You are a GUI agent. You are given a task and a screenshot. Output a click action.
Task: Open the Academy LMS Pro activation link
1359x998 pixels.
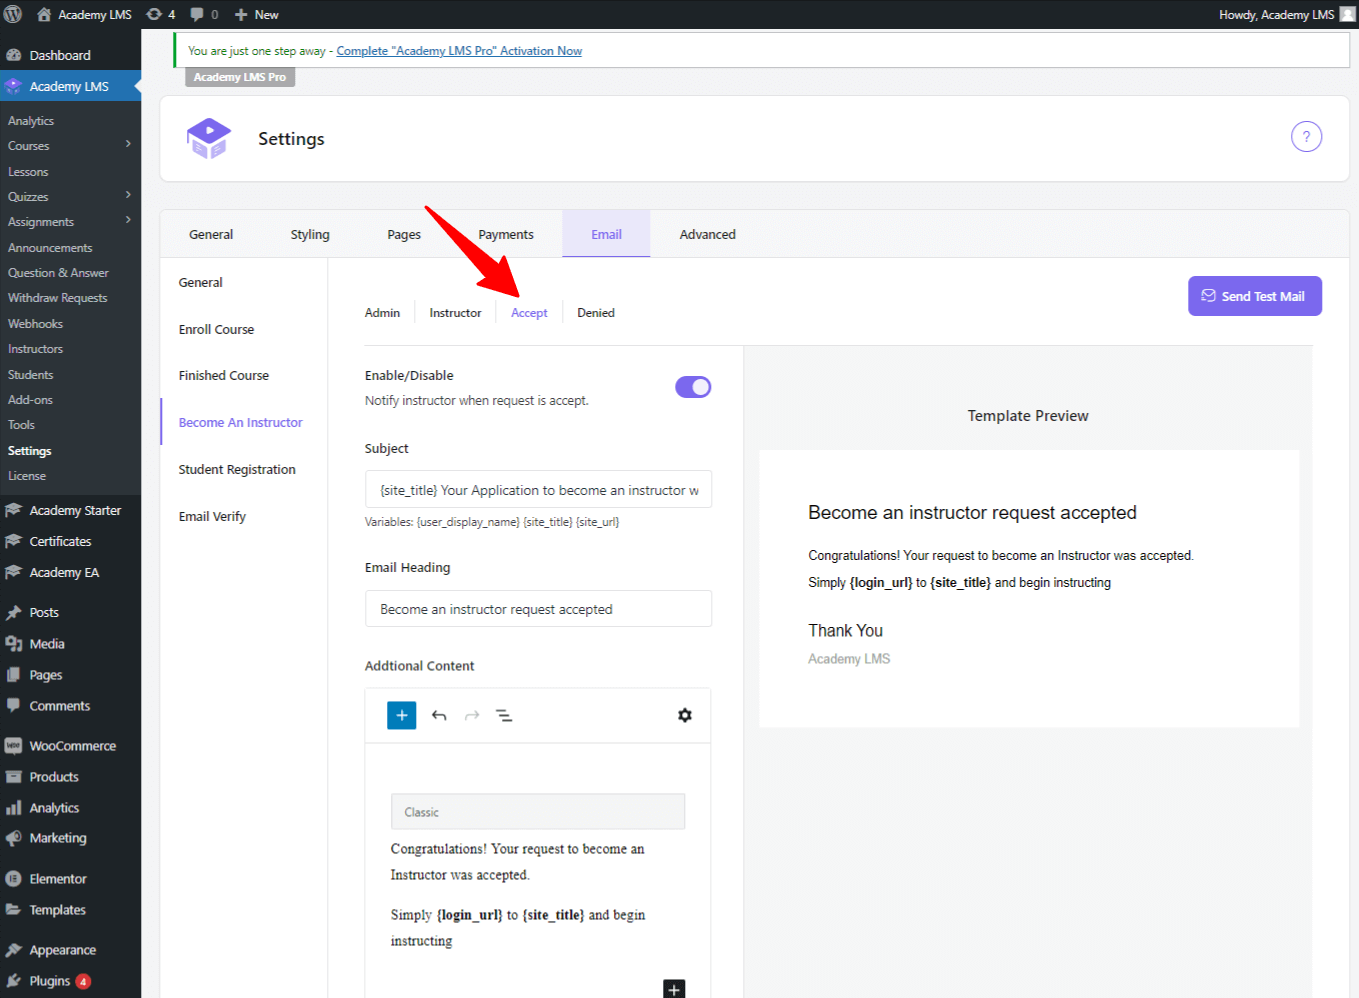(x=459, y=50)
